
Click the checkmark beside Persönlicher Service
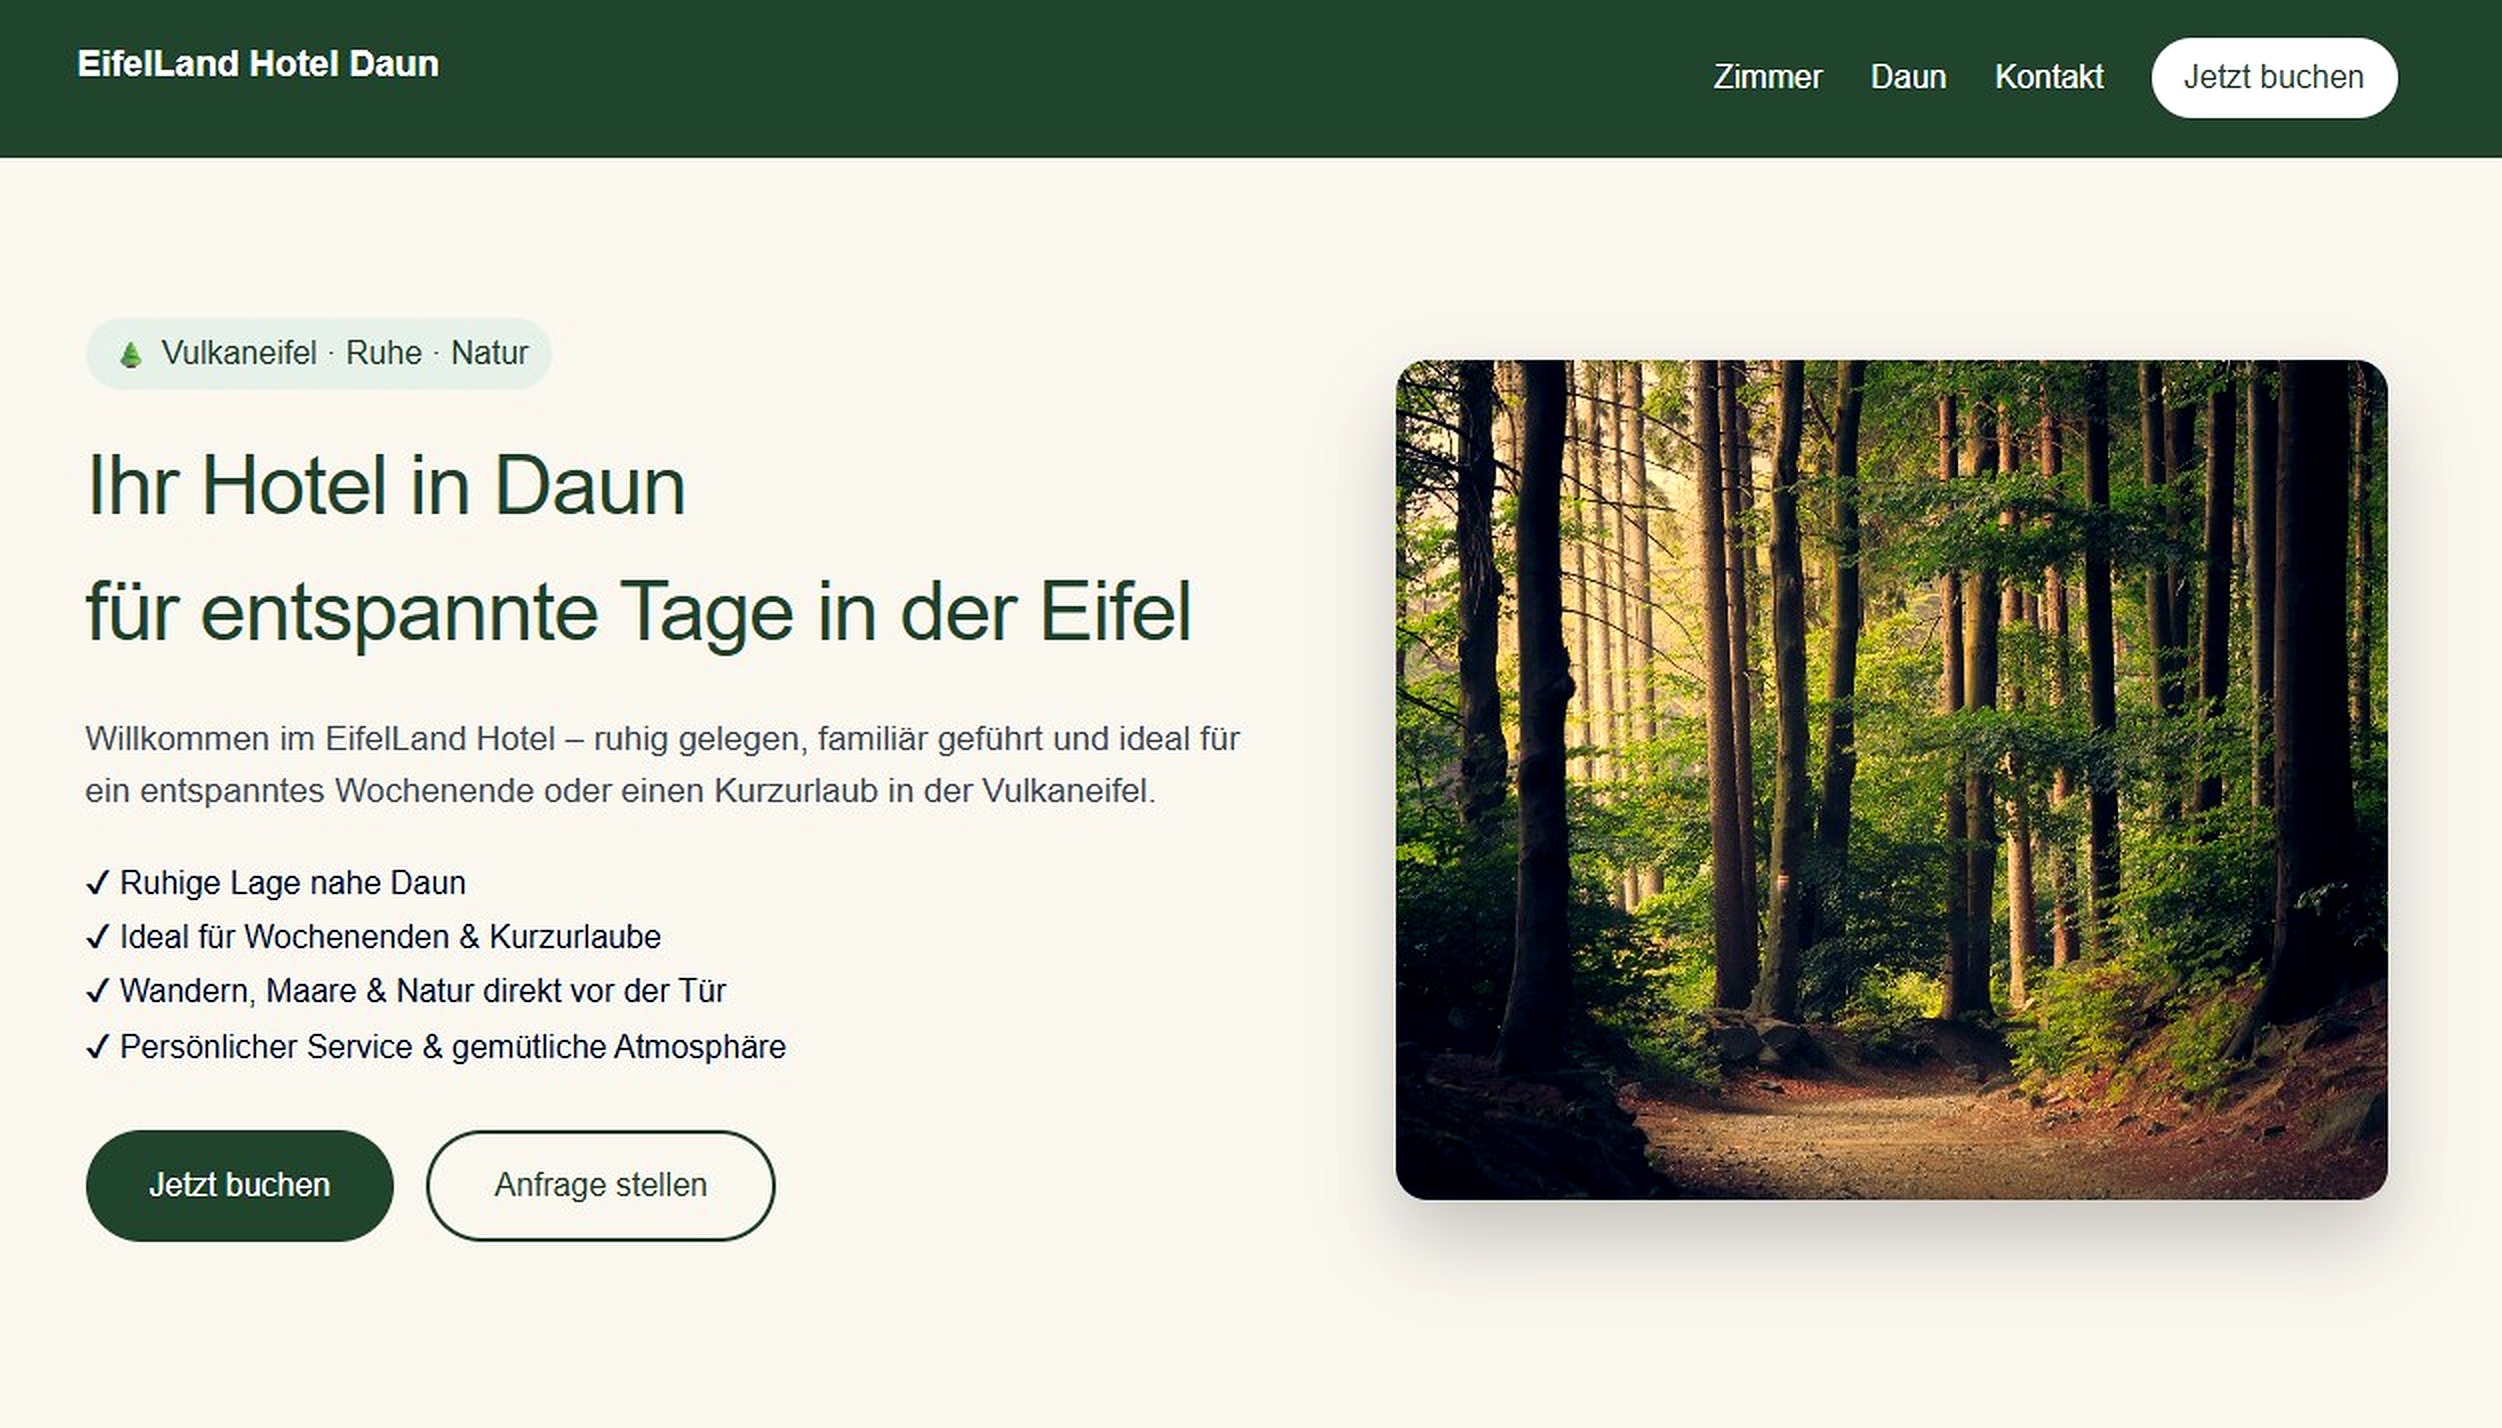97,1047
